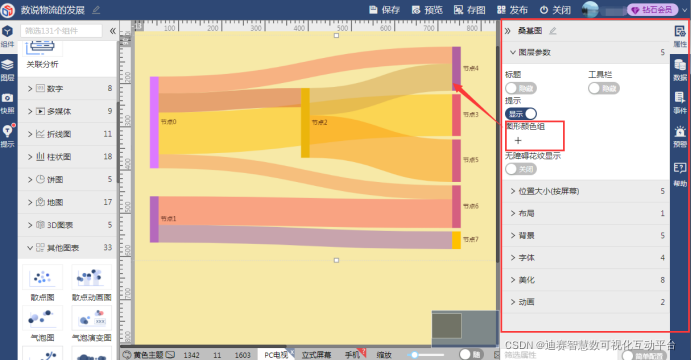
Task: Rename 桑基图 with pencil icon
Action: point(553,31)
